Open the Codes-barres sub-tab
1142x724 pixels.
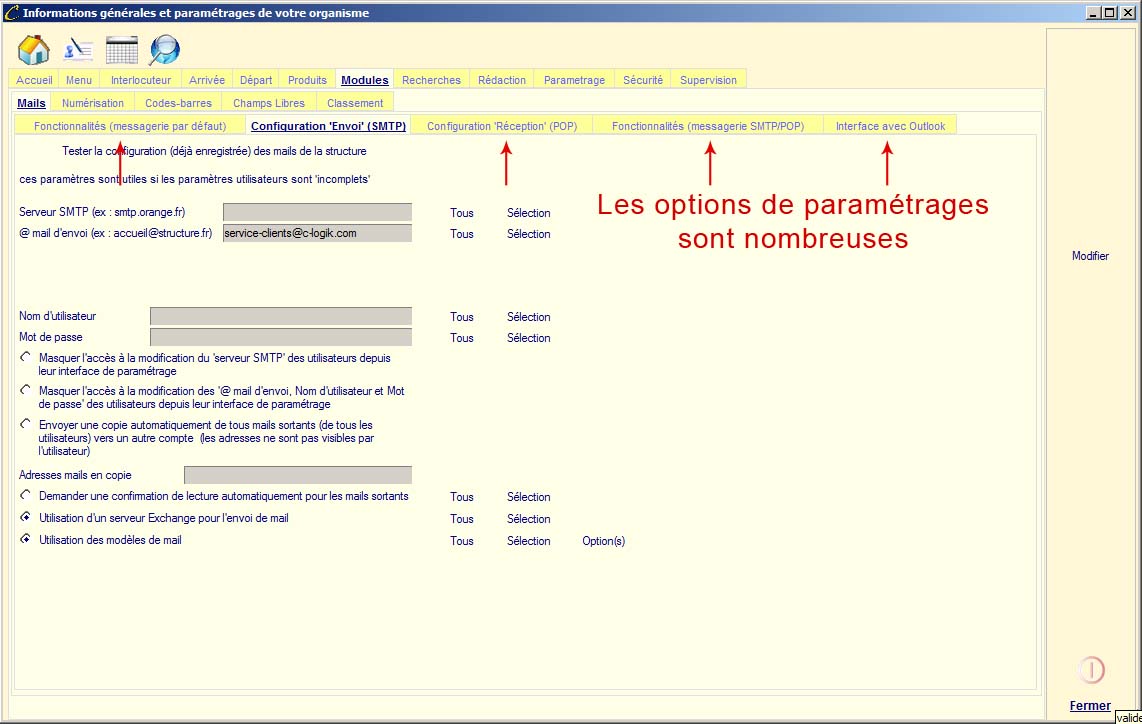pos(178,103)
